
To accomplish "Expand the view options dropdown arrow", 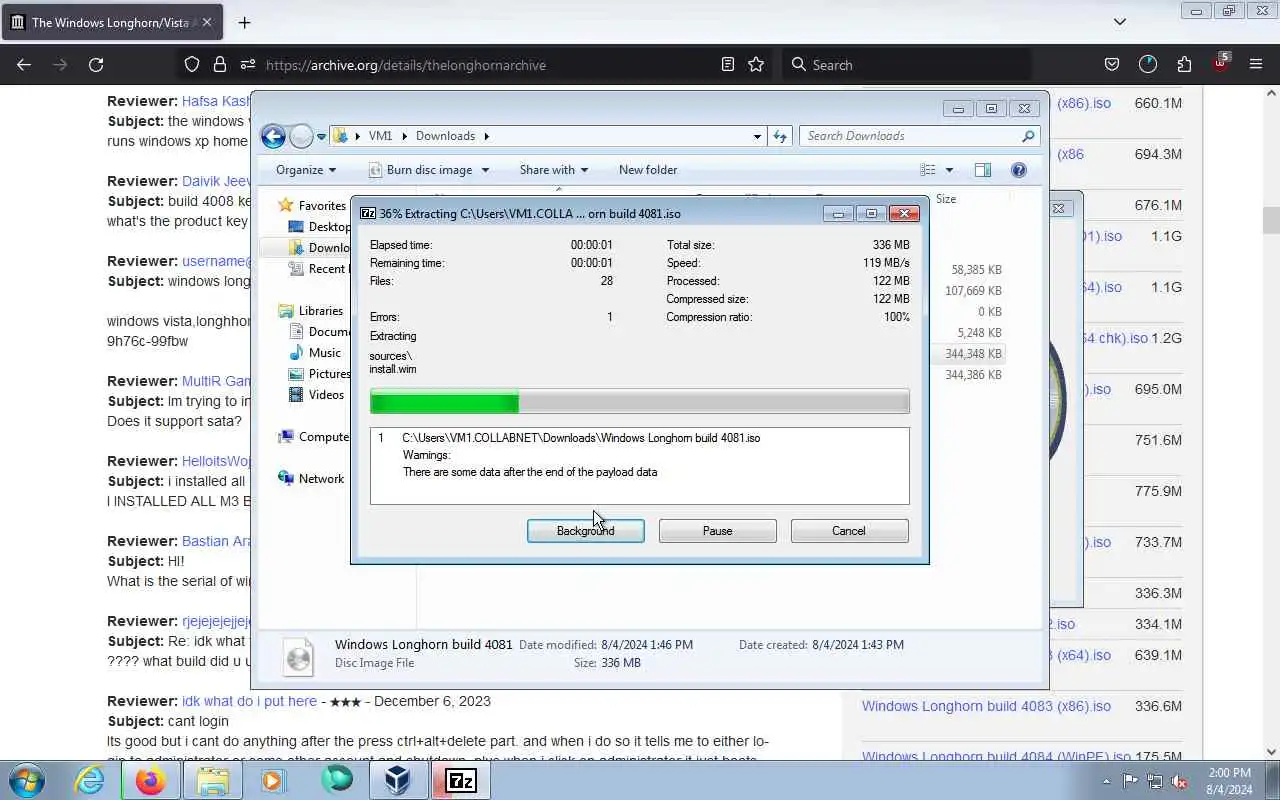I will tap(949, 170).
